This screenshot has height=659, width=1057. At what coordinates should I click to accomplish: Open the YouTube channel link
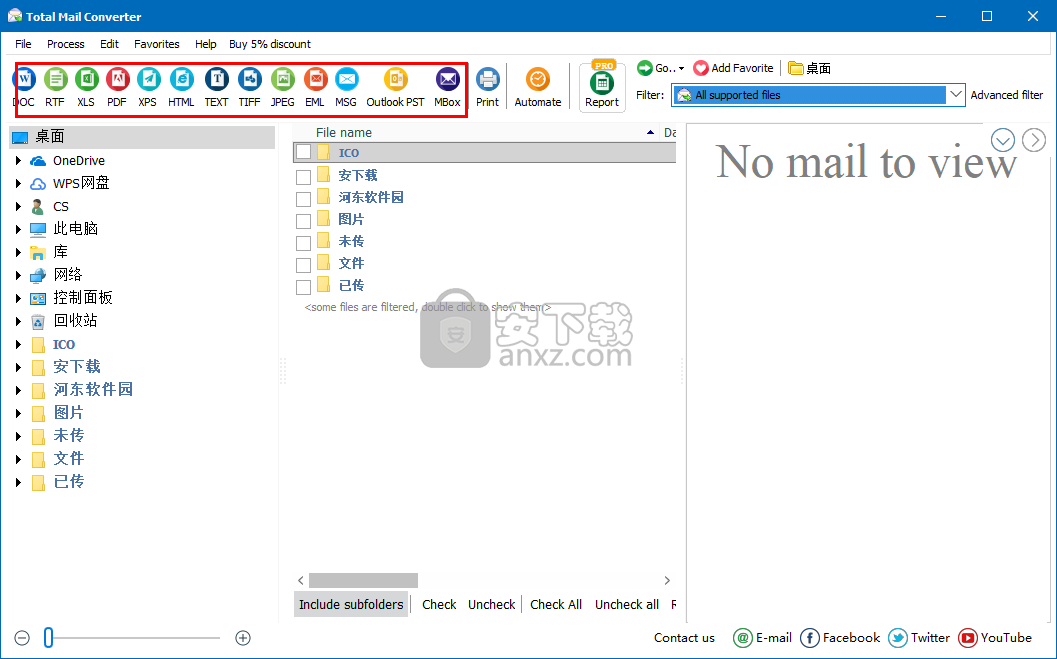click(x=995, y=637)
